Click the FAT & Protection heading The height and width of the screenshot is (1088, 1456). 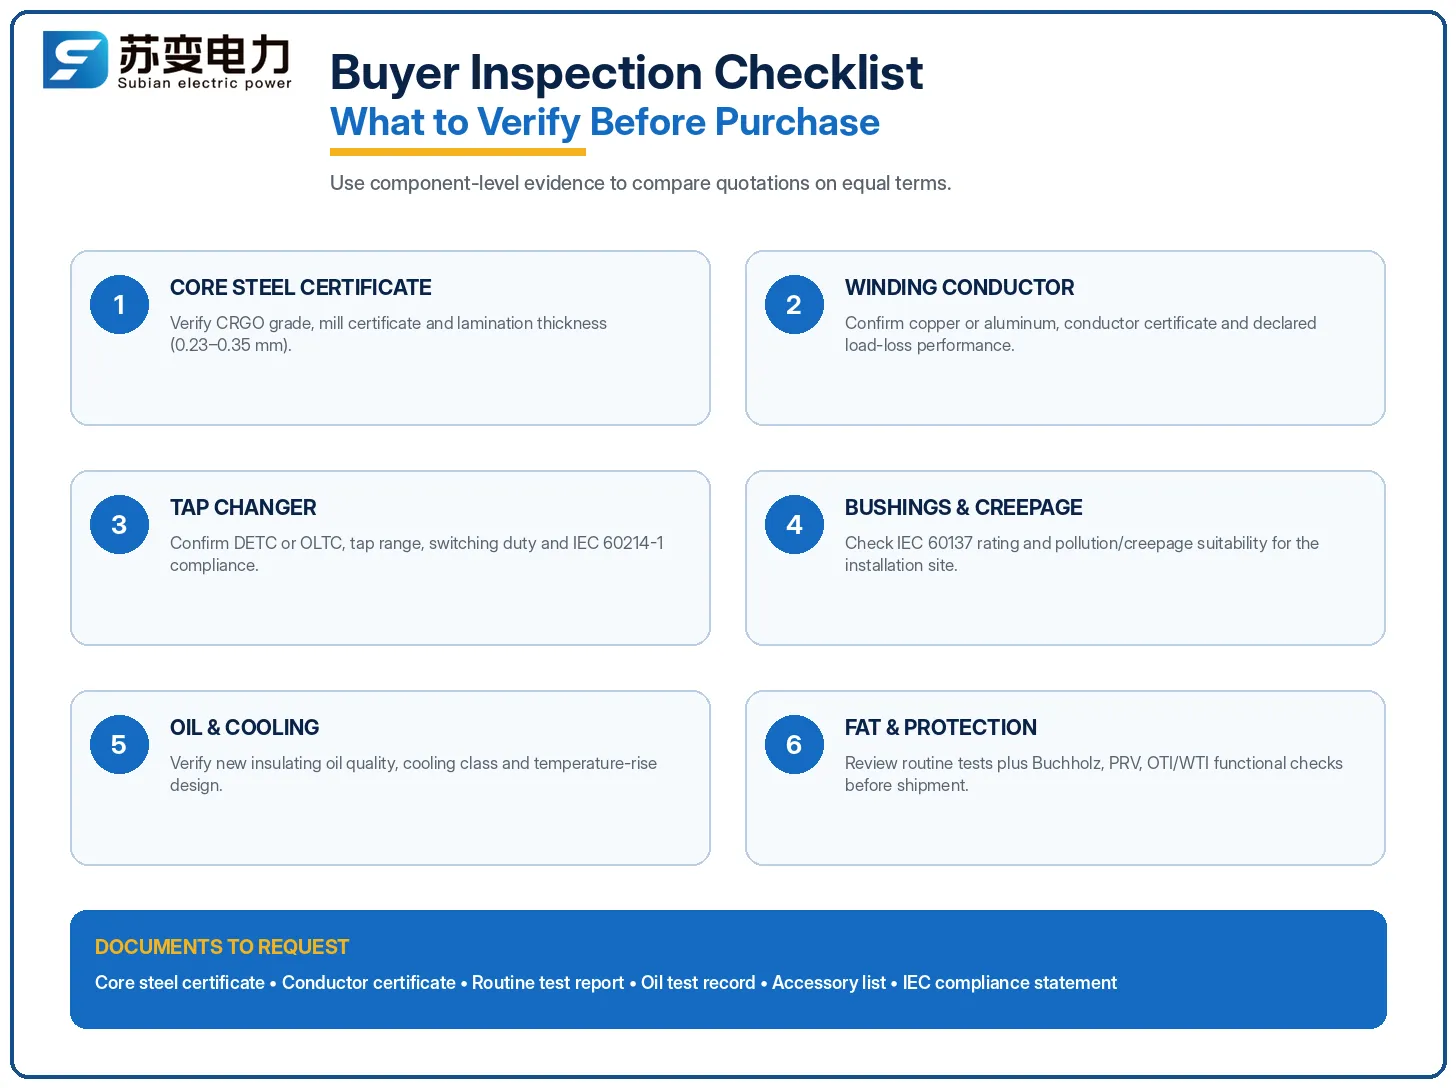[940, 728]
